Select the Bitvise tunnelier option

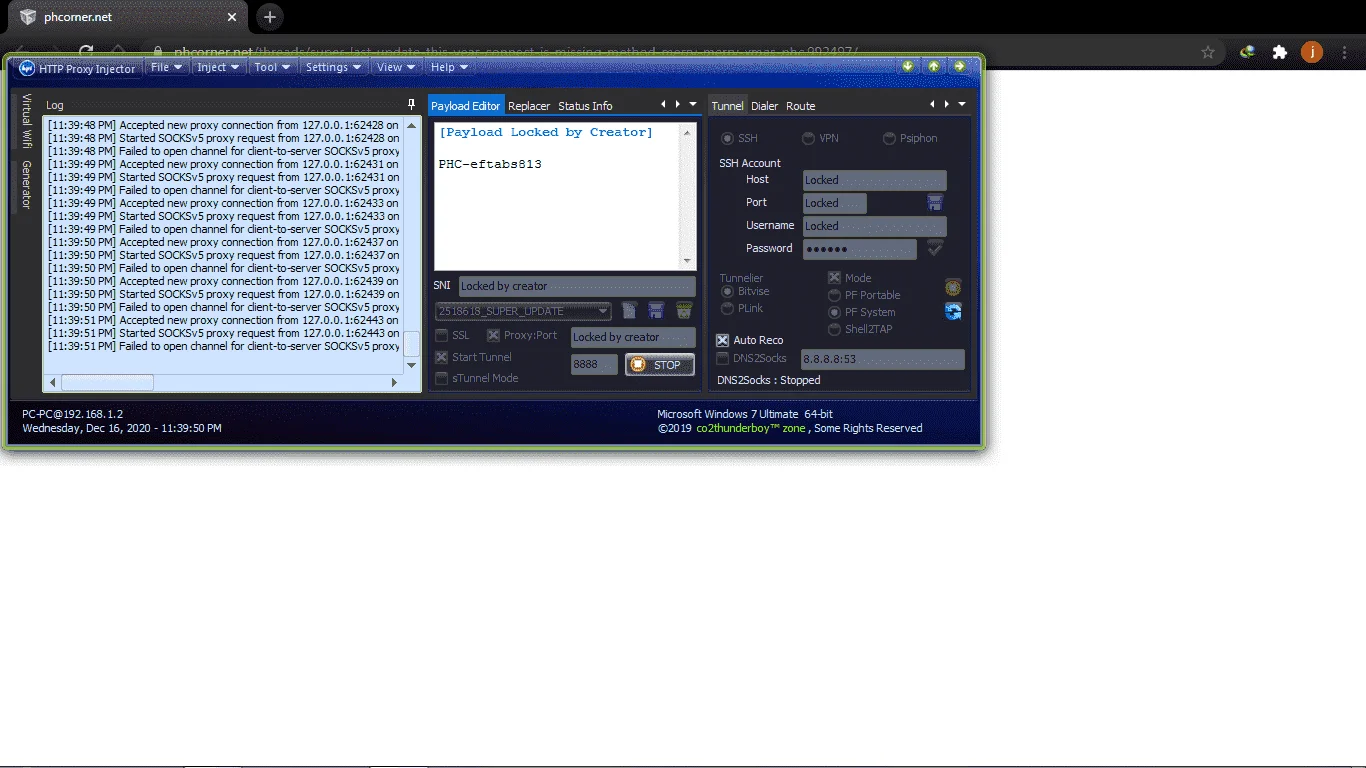tap(728, 292)
